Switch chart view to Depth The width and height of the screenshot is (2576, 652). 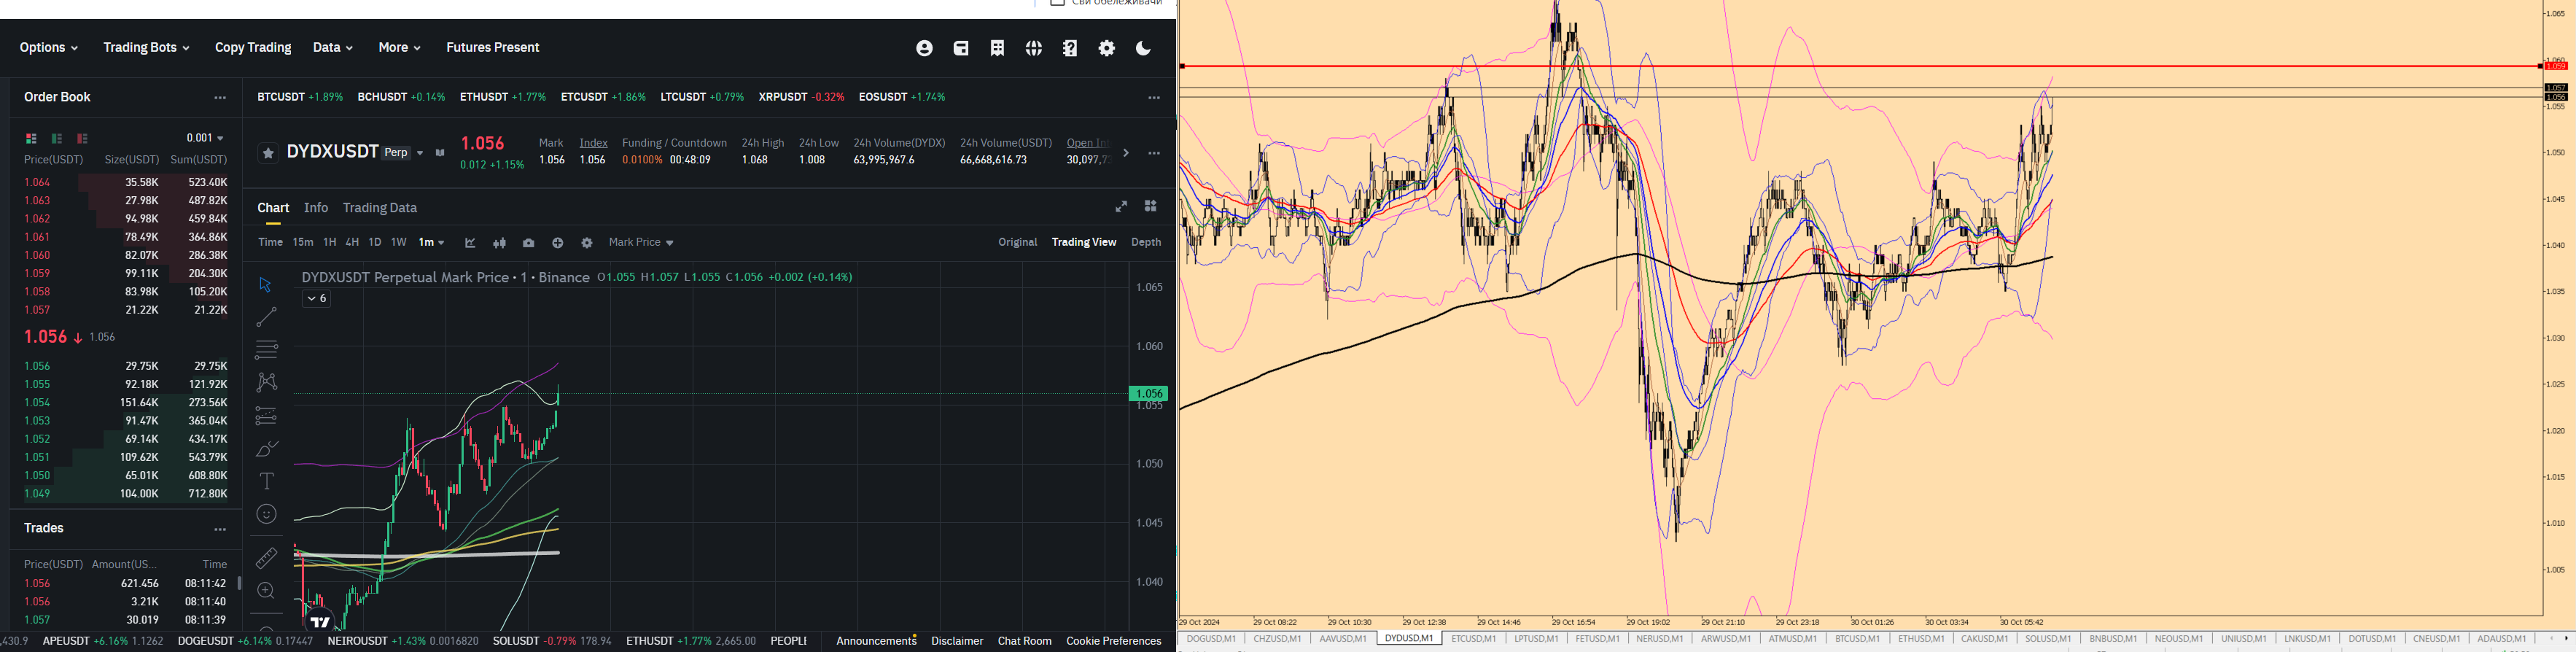pyautogui.click(x=1146, y=242)
